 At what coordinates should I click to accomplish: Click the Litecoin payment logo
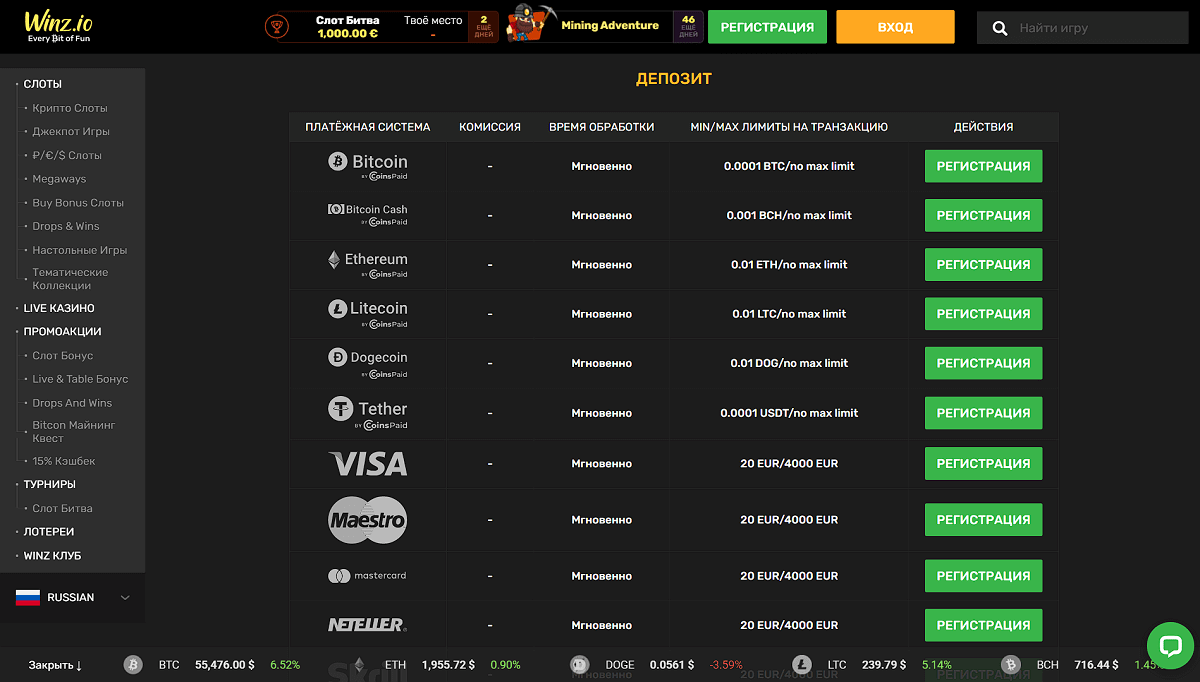[368, 314]
